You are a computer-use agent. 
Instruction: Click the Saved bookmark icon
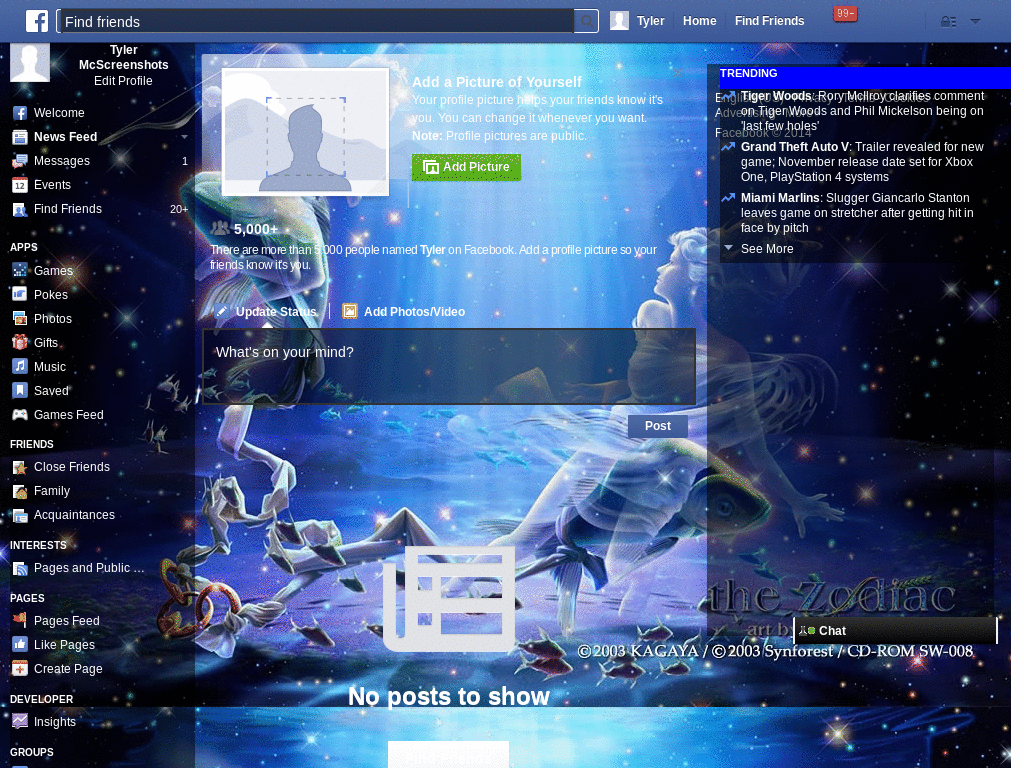pos(20,391)
